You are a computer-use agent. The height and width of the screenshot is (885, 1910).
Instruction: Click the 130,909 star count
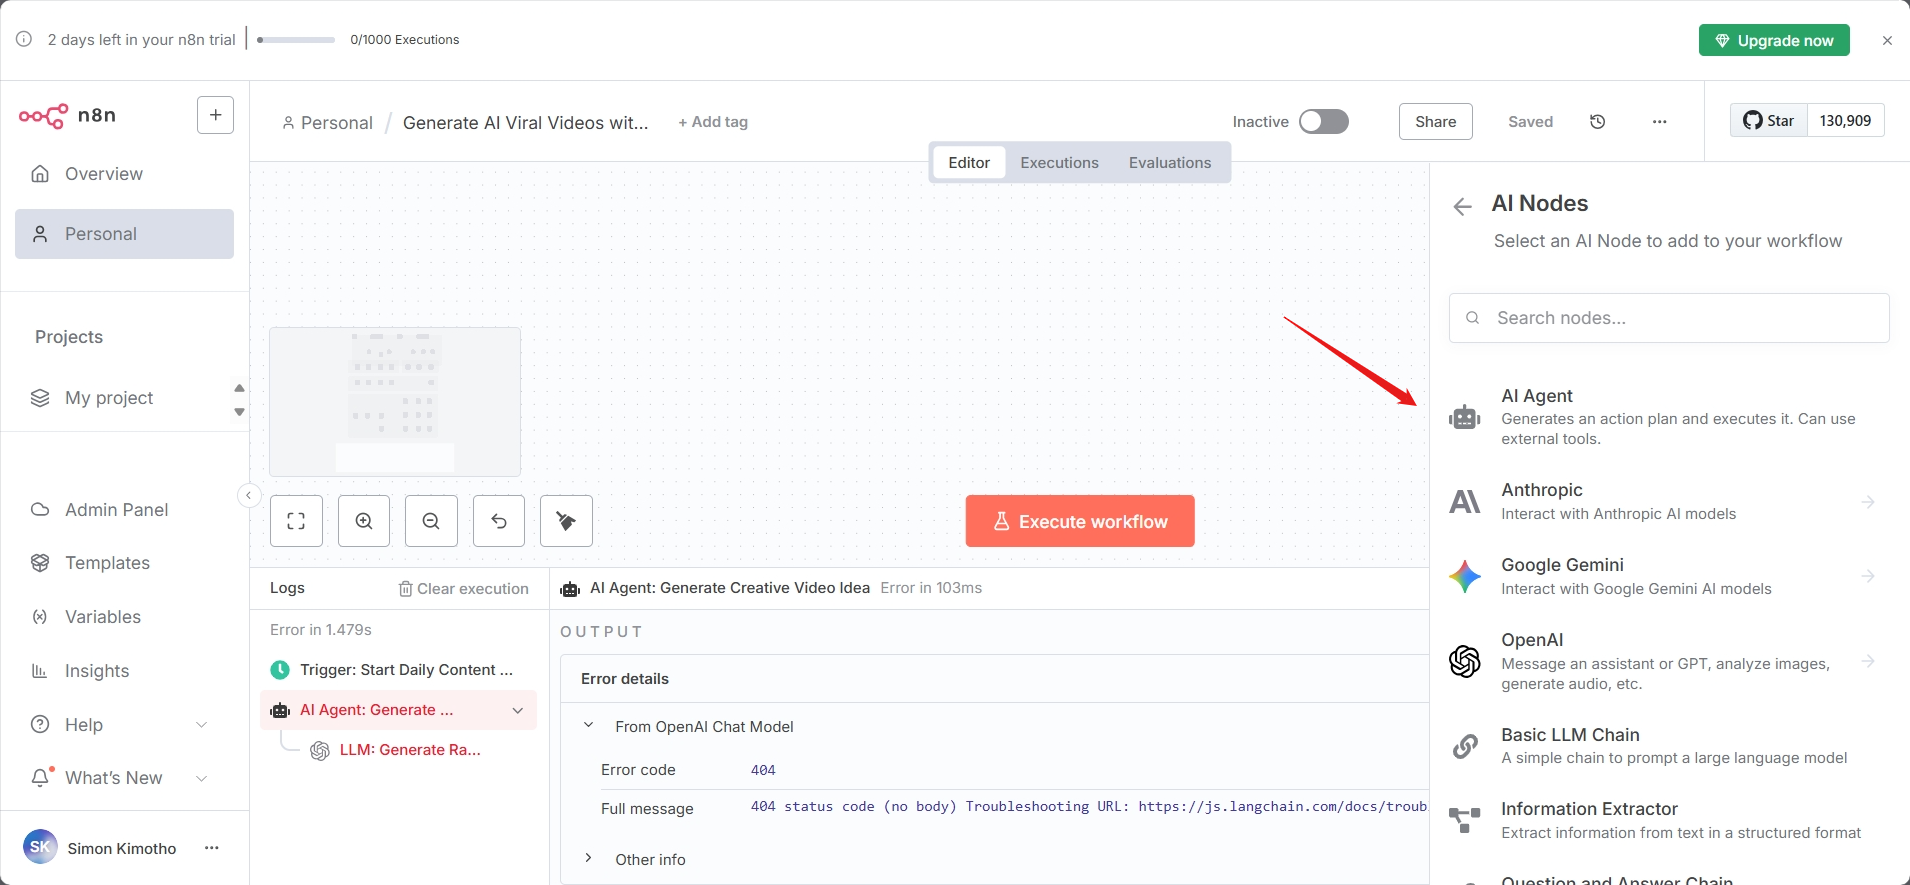click(1845, 121)
